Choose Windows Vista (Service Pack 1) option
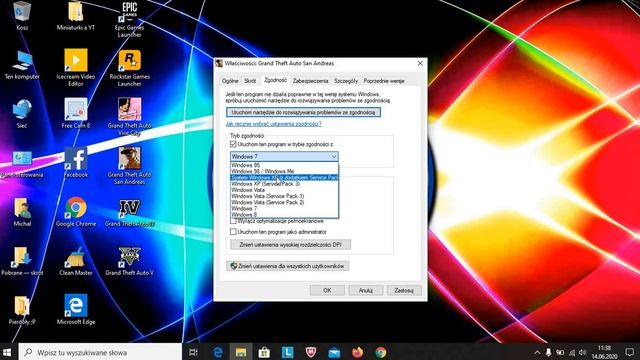640x360 pixels. (284, 196)
